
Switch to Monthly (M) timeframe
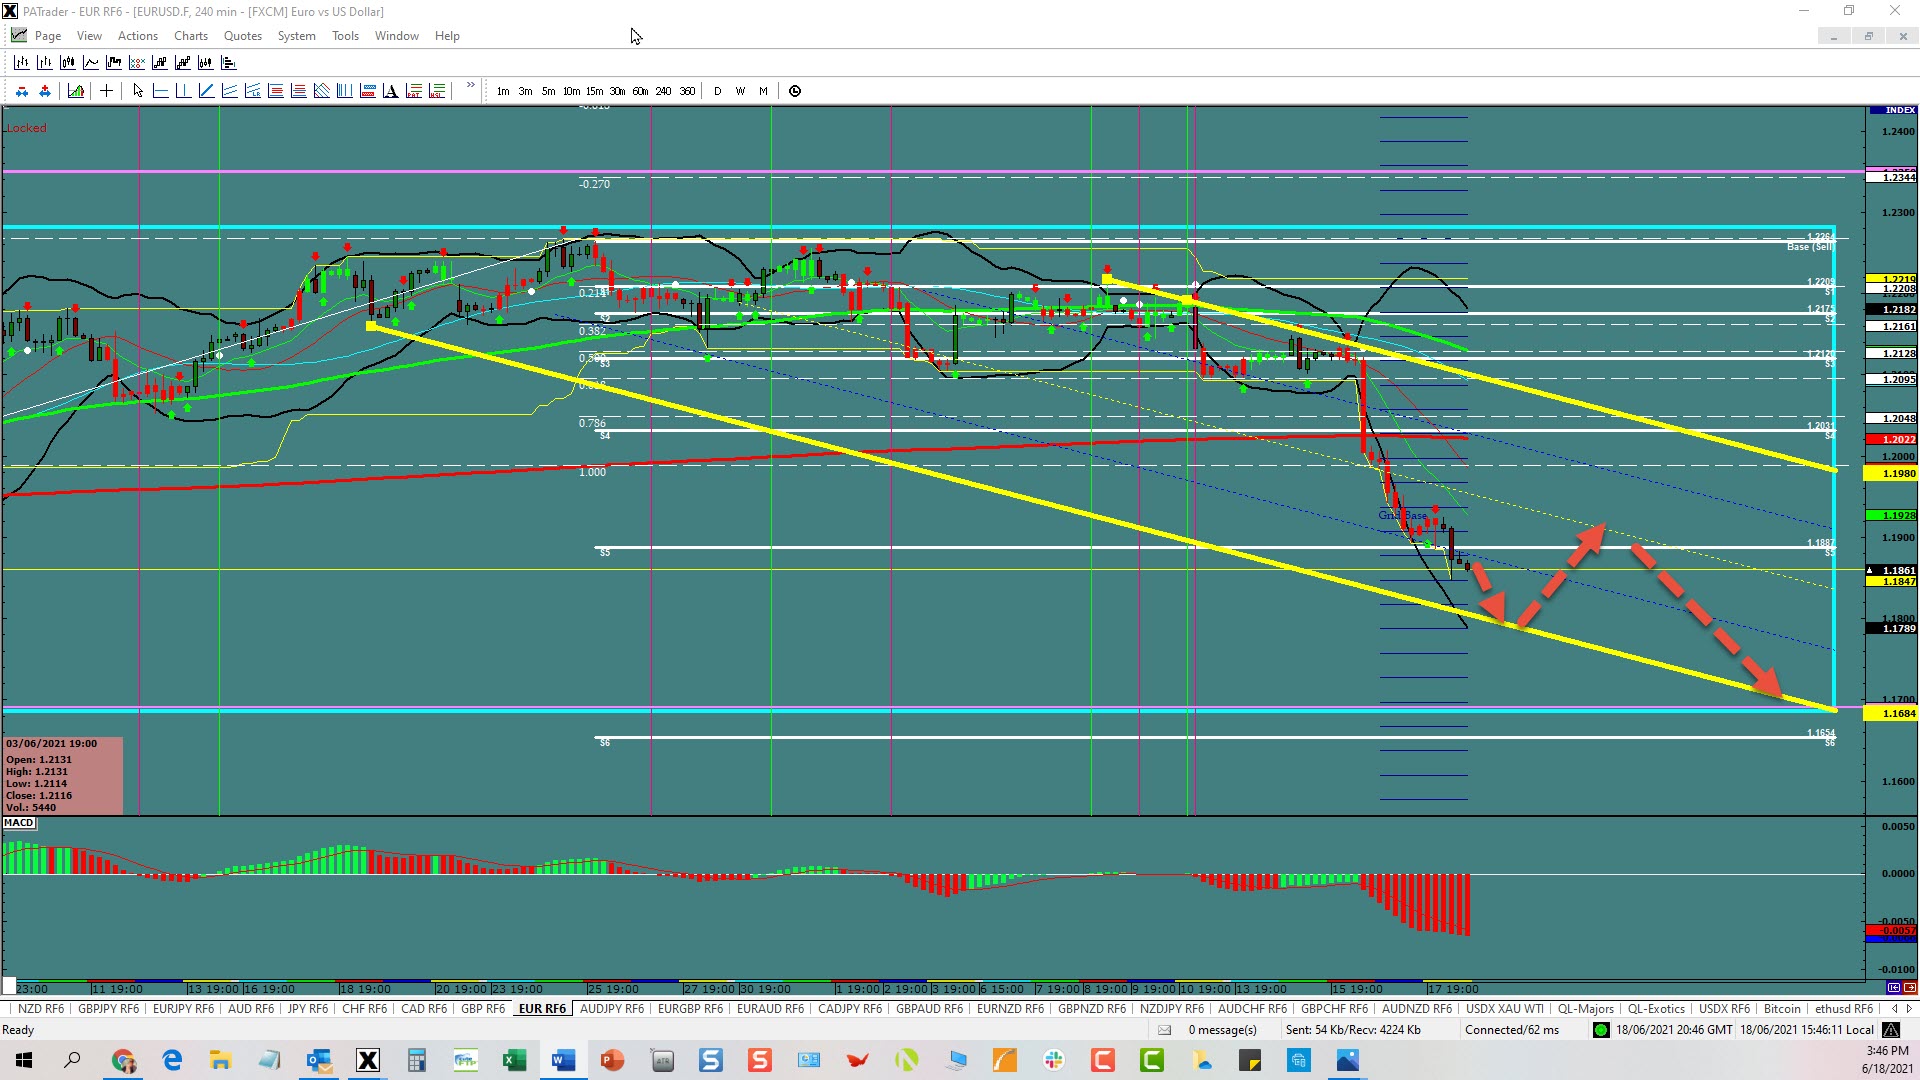(763, 91)
